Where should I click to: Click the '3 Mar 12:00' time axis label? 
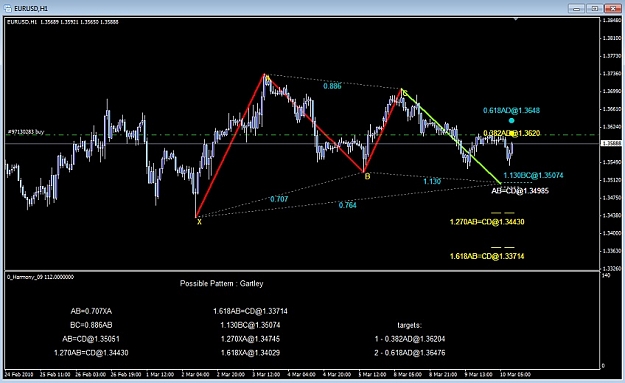(266, 375)
